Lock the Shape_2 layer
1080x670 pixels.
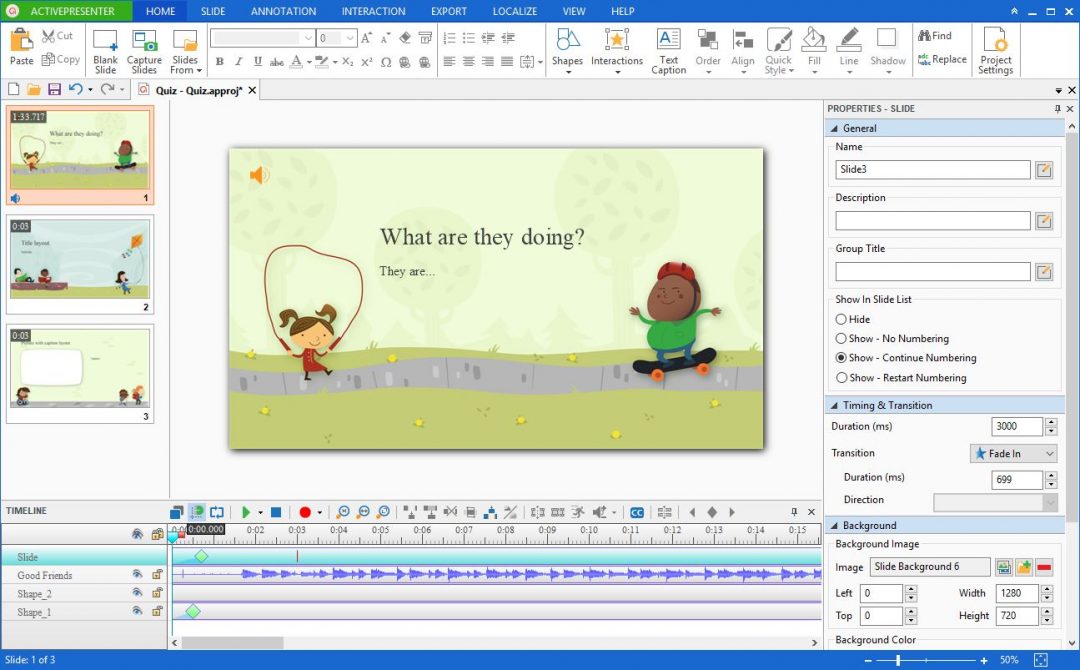pyautogui.click(x=157, y=593)
